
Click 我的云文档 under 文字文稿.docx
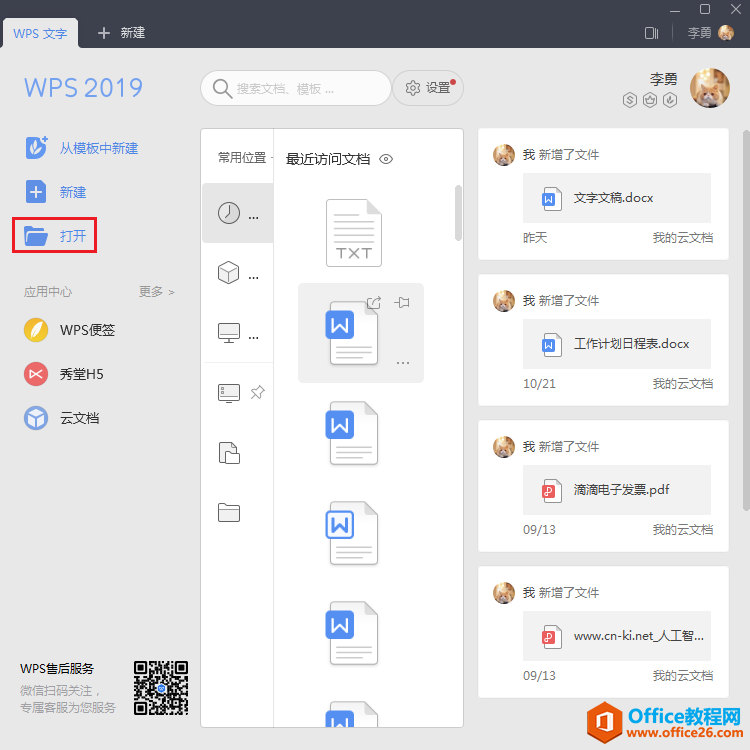[683, 238]
